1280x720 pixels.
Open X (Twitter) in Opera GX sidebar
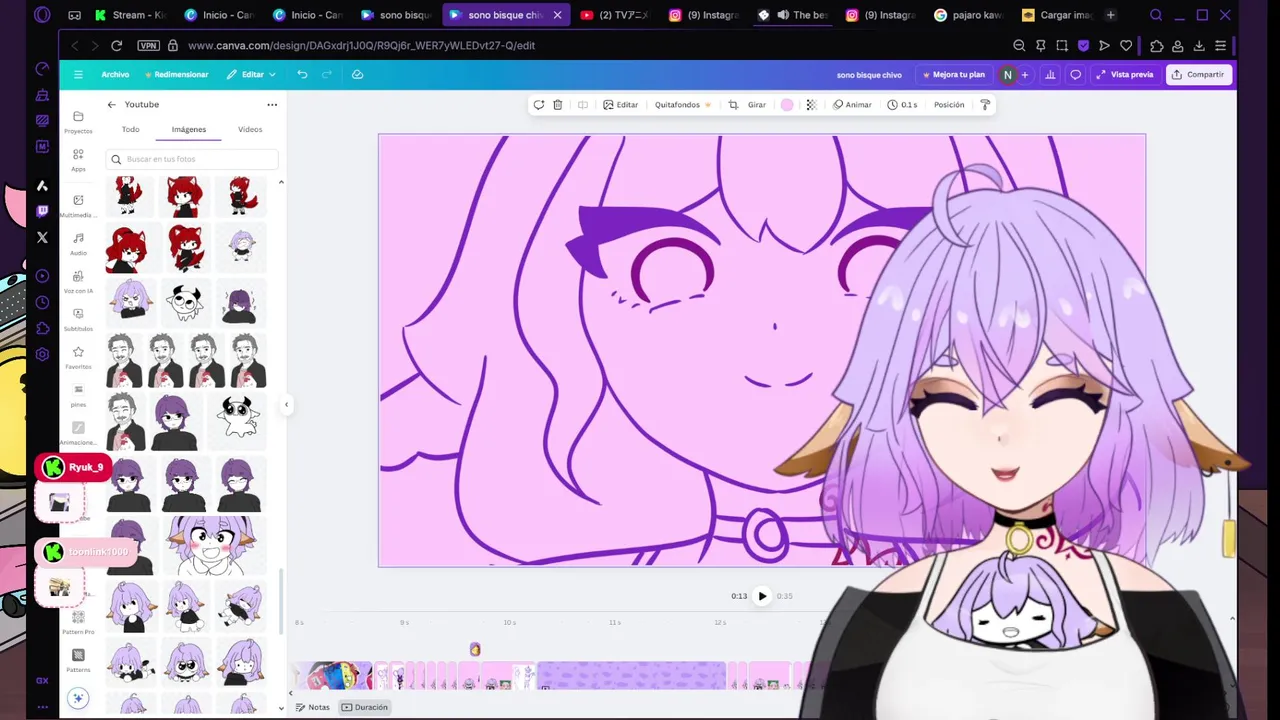tap(42, 238)
